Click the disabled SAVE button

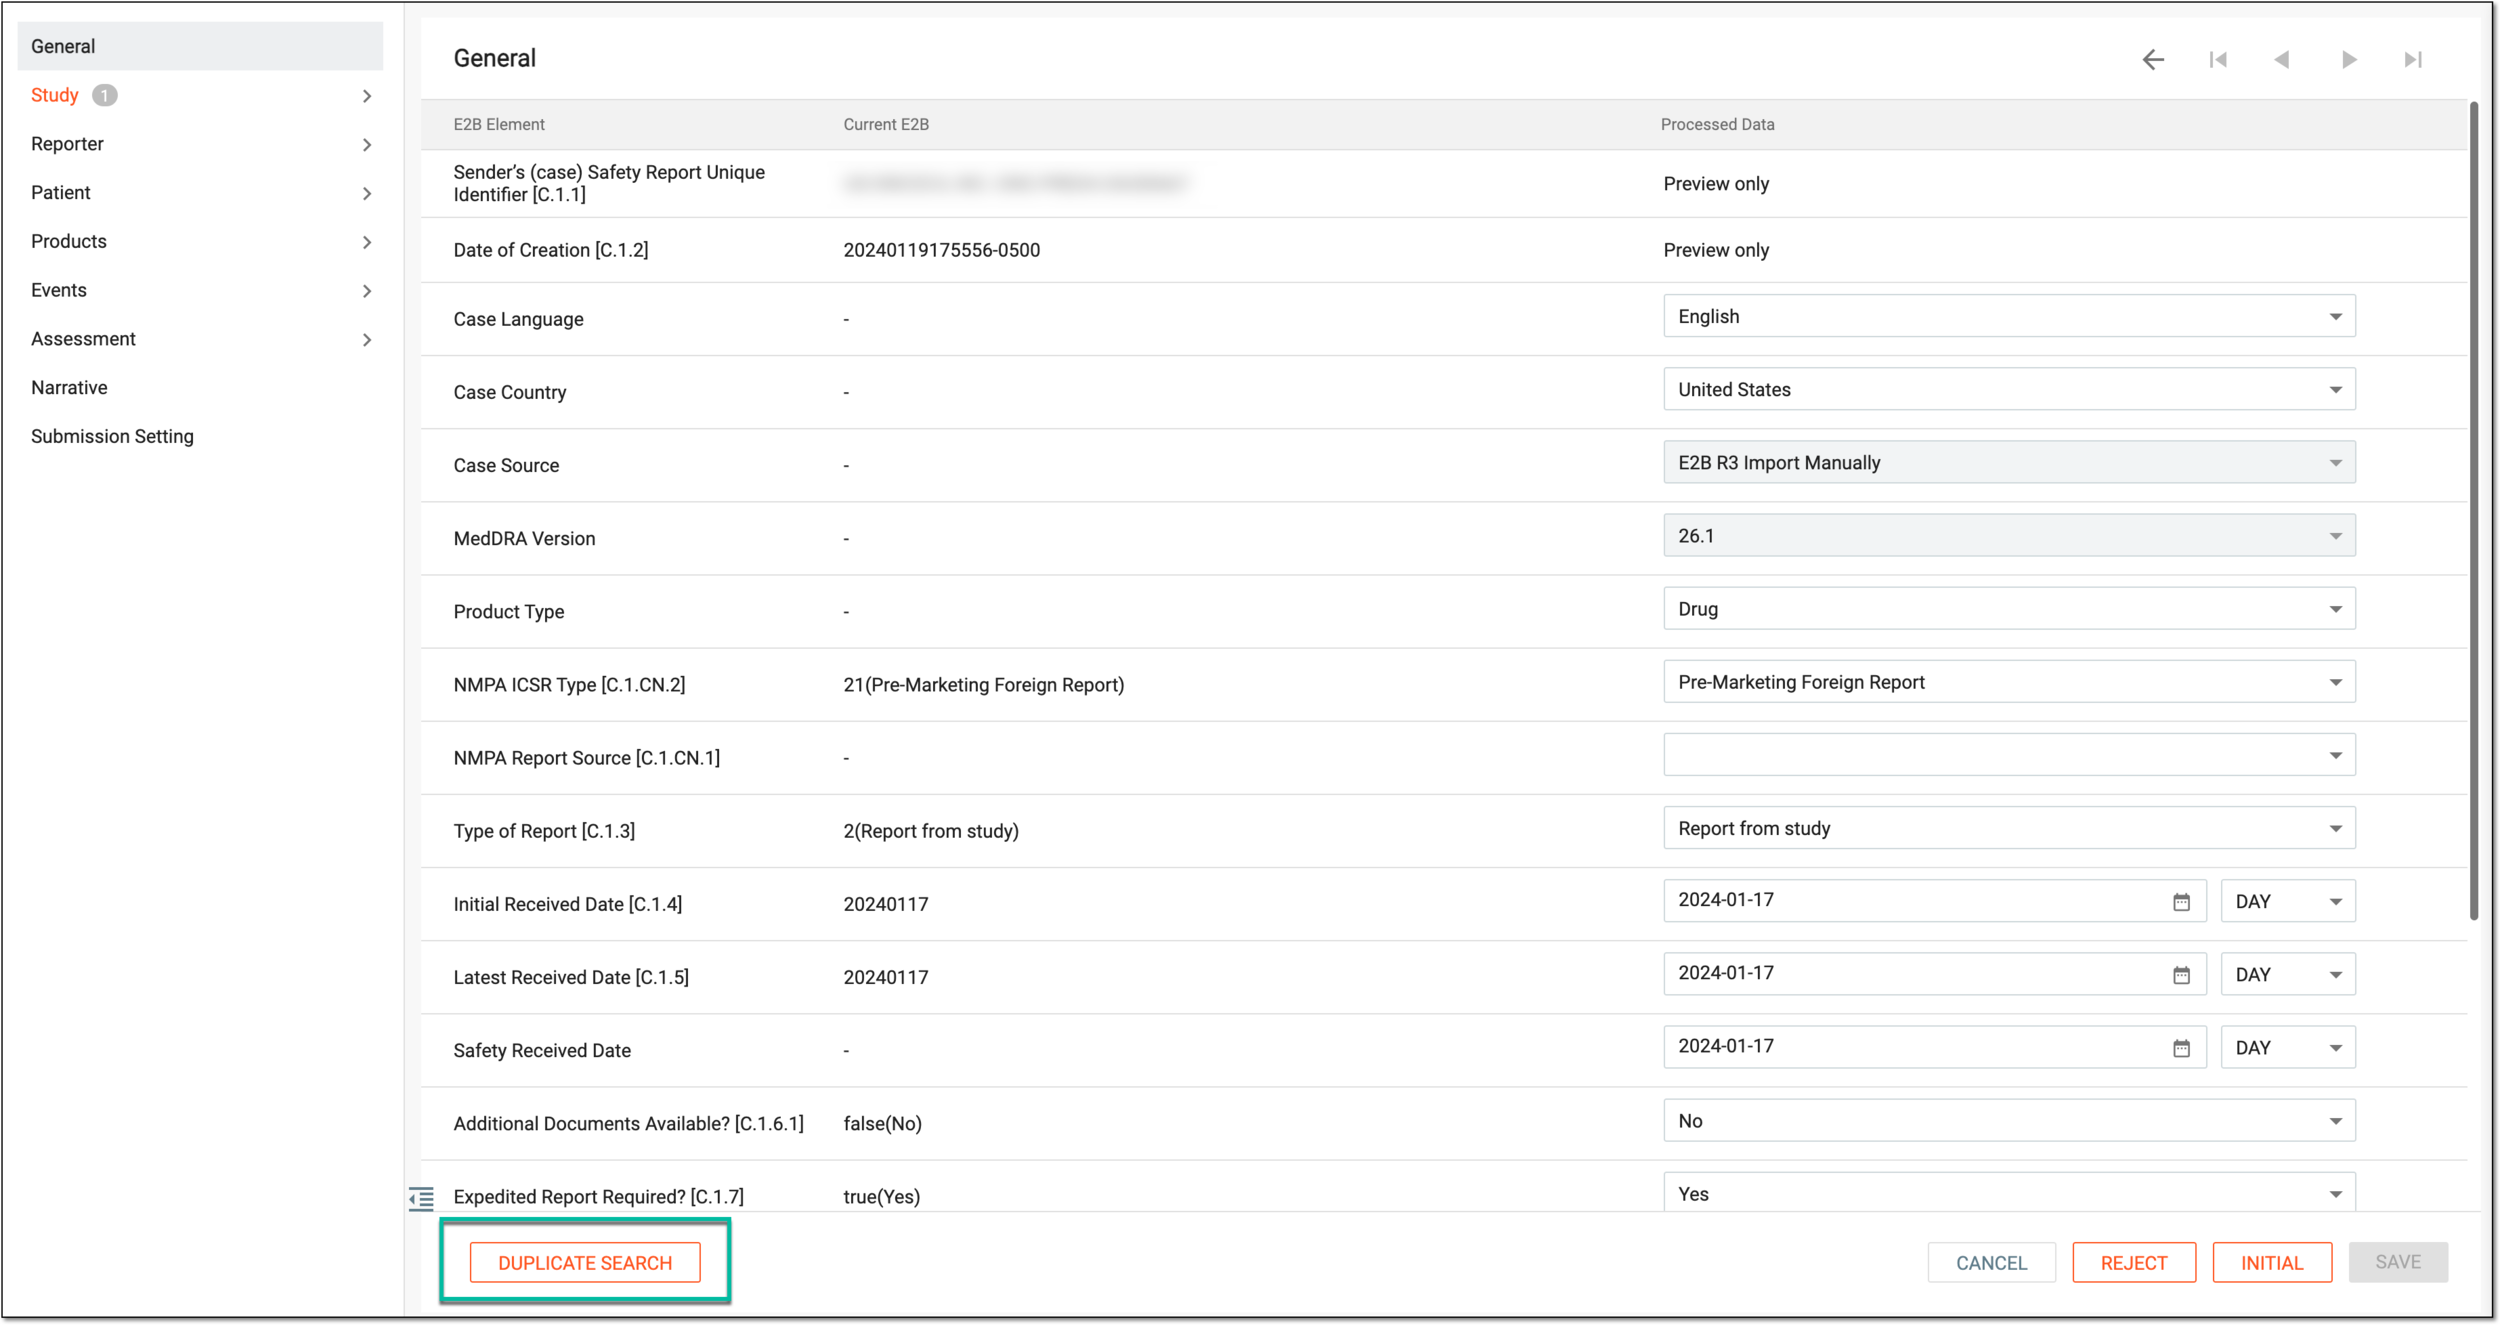click(x=2398, y=1263)
